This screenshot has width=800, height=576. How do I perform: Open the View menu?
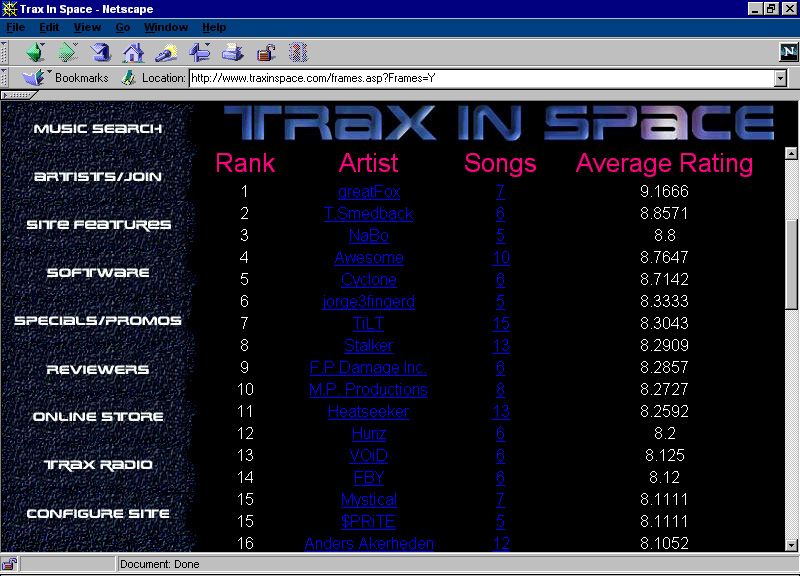(x=87, y=27)
